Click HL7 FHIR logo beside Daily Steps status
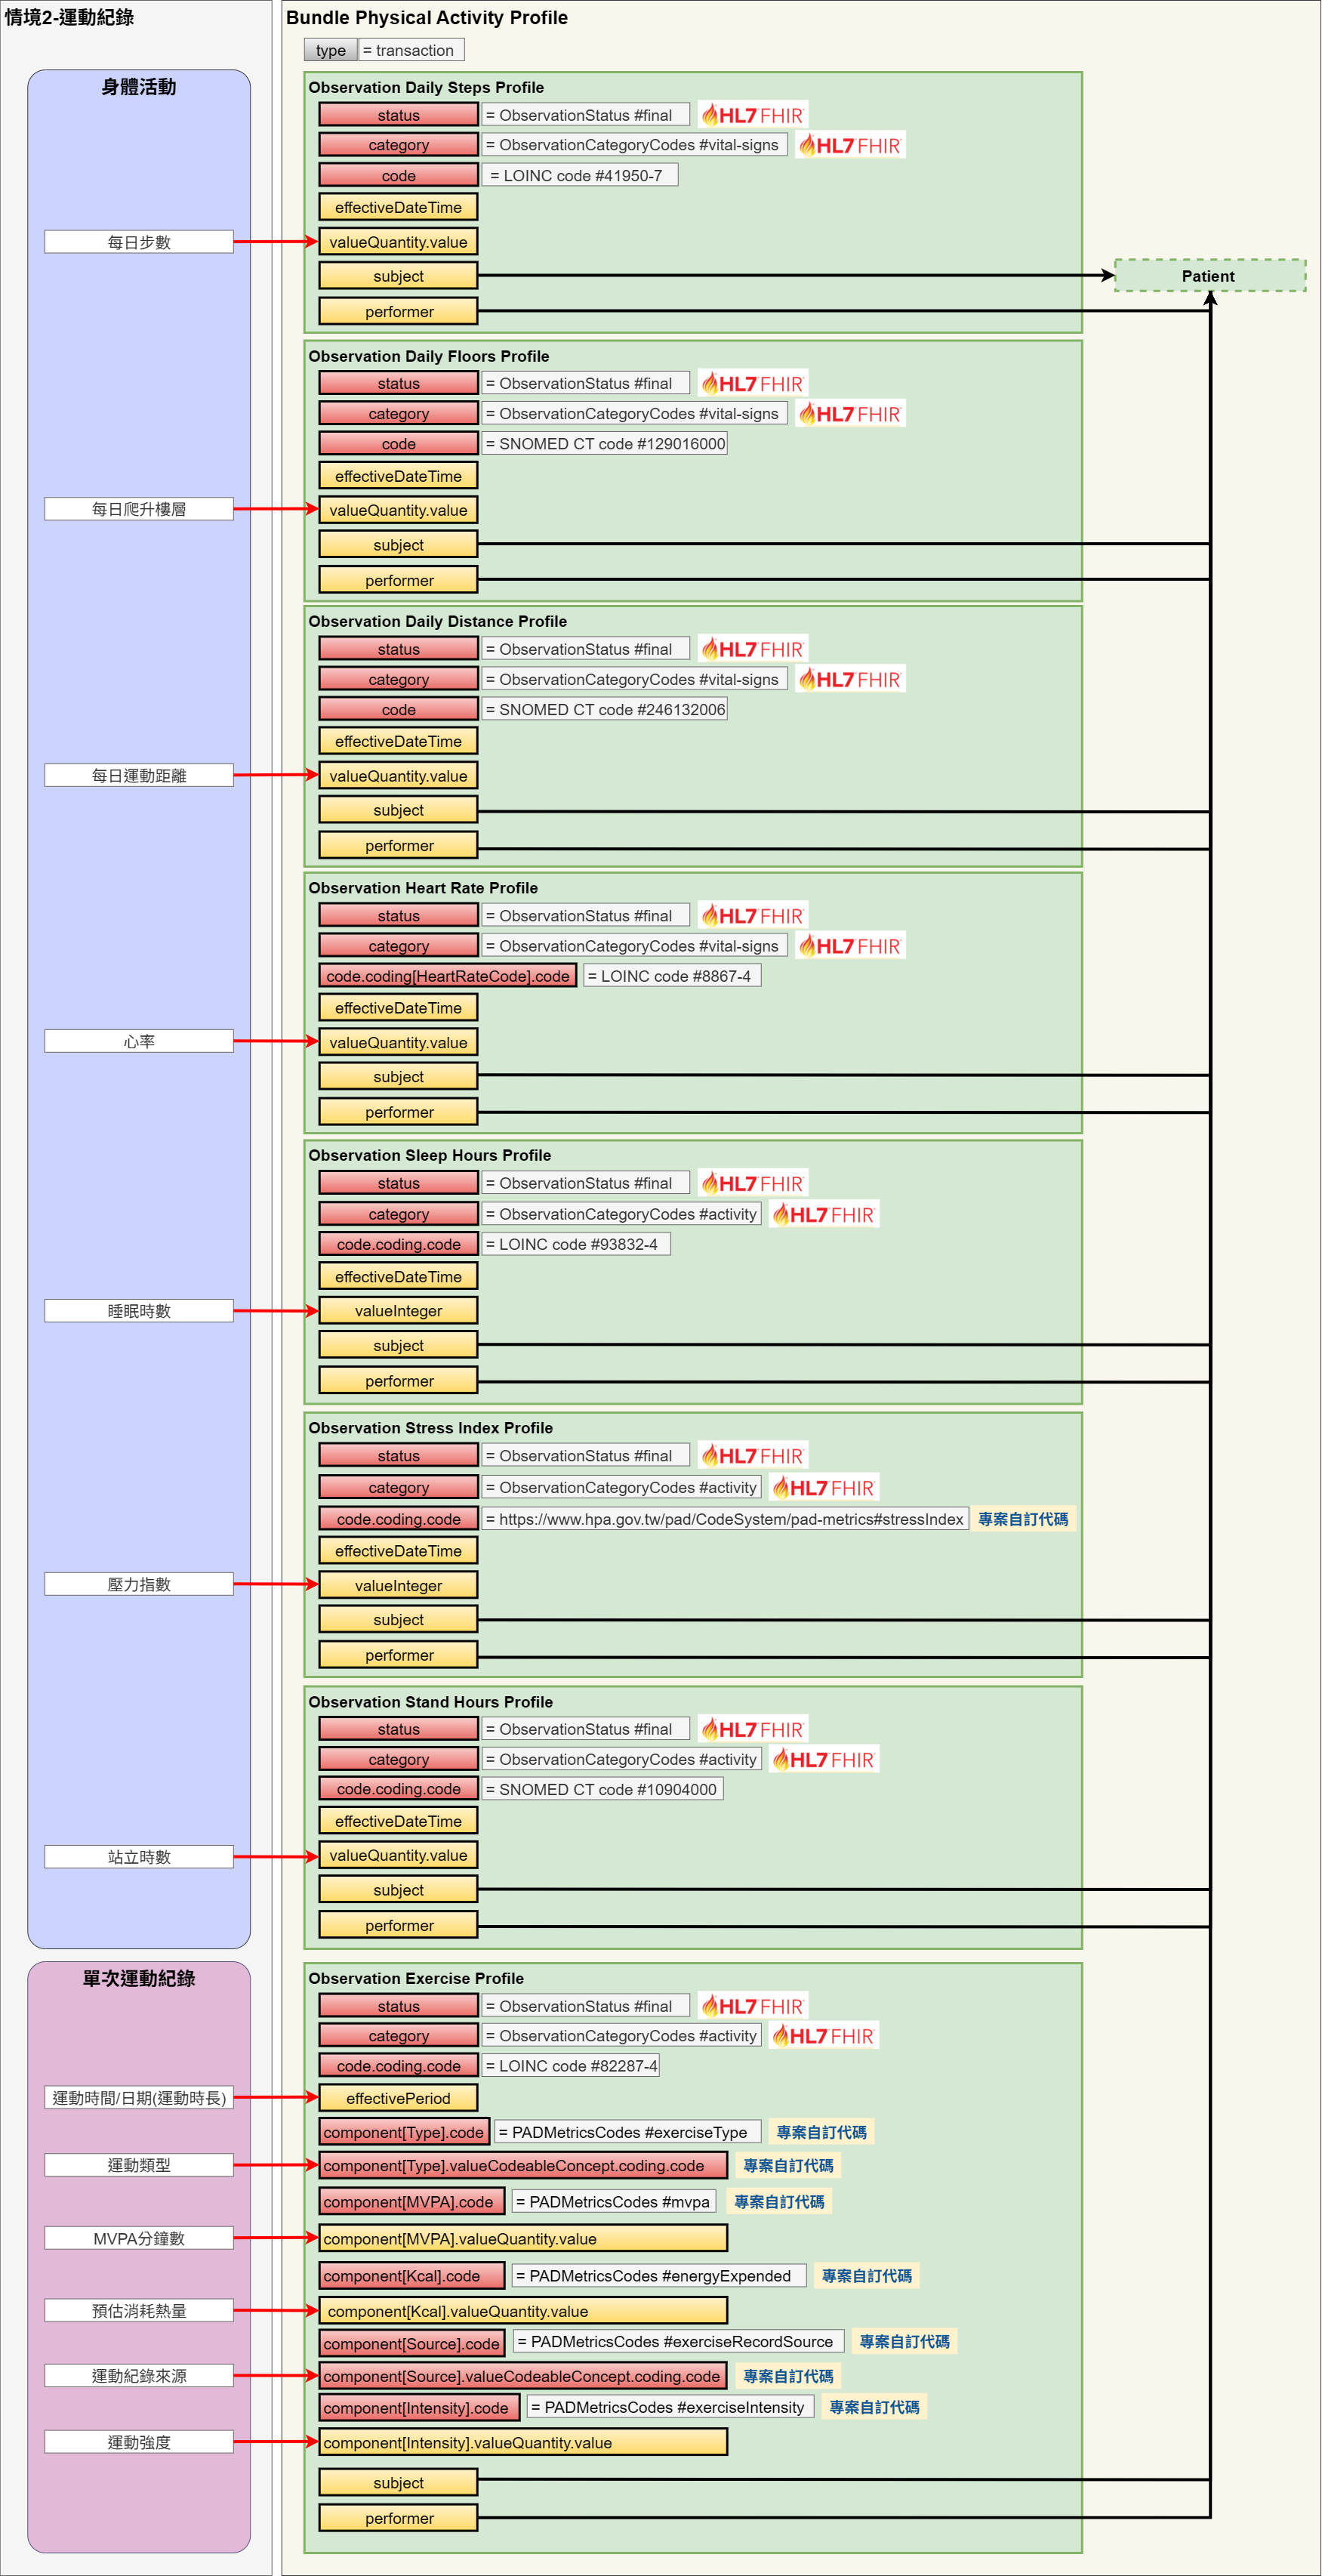1322x2576 pixels. [752, 115]
